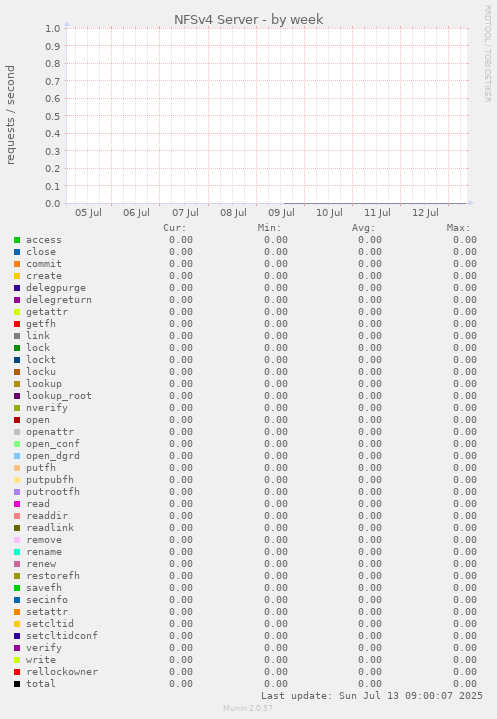The height and width of the screenshot is (719, 497).
Task: Select the 08 Jul date label
Action: pyautogui.click(x=233, y=213)
